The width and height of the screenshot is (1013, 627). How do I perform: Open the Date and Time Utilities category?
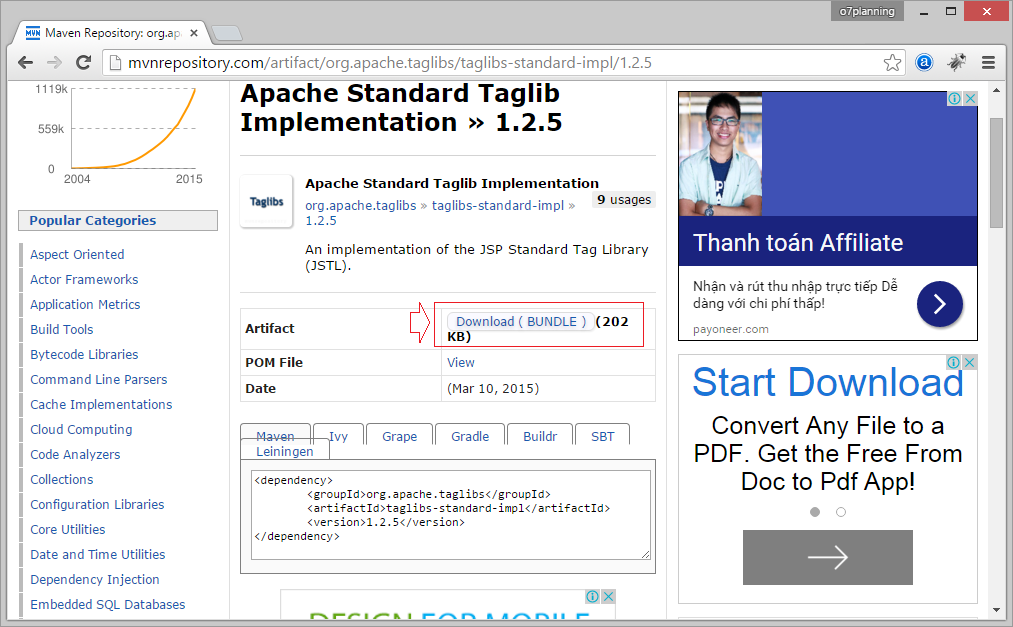(x=98, y=555)
